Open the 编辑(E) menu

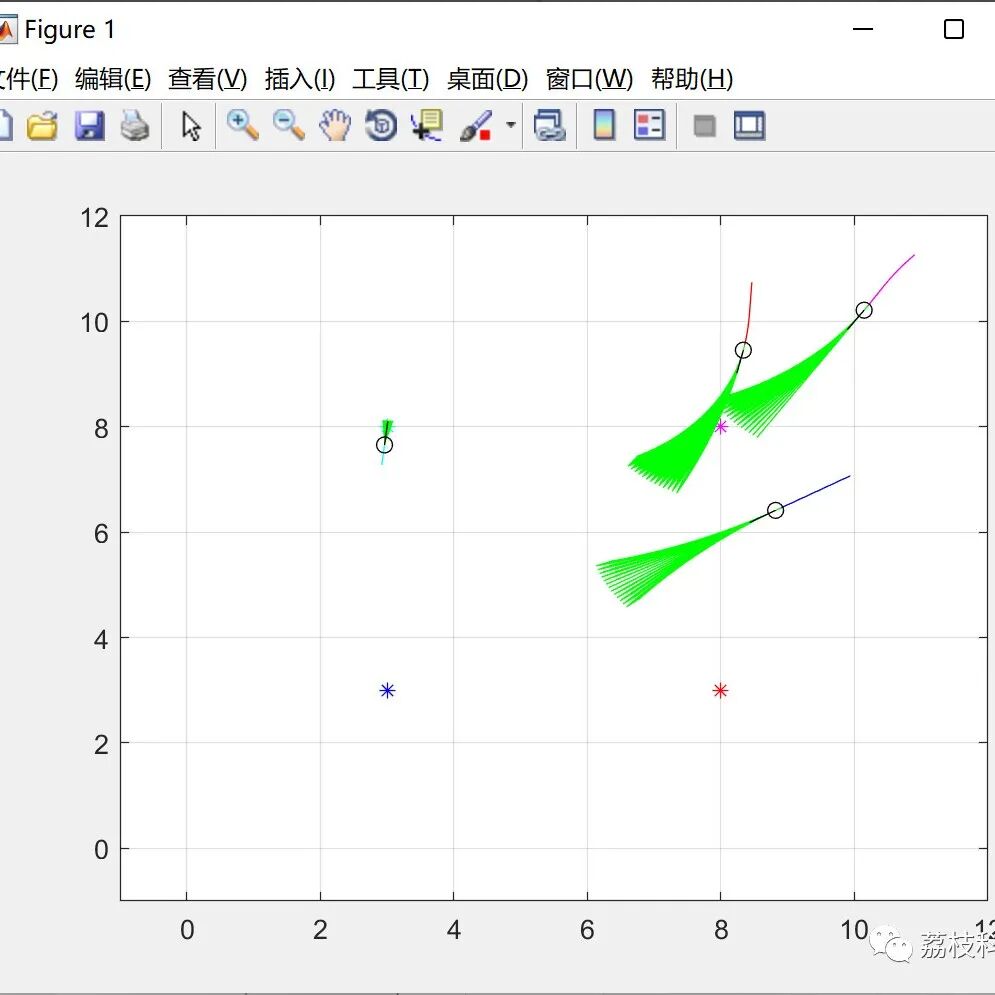click(113, 79)
